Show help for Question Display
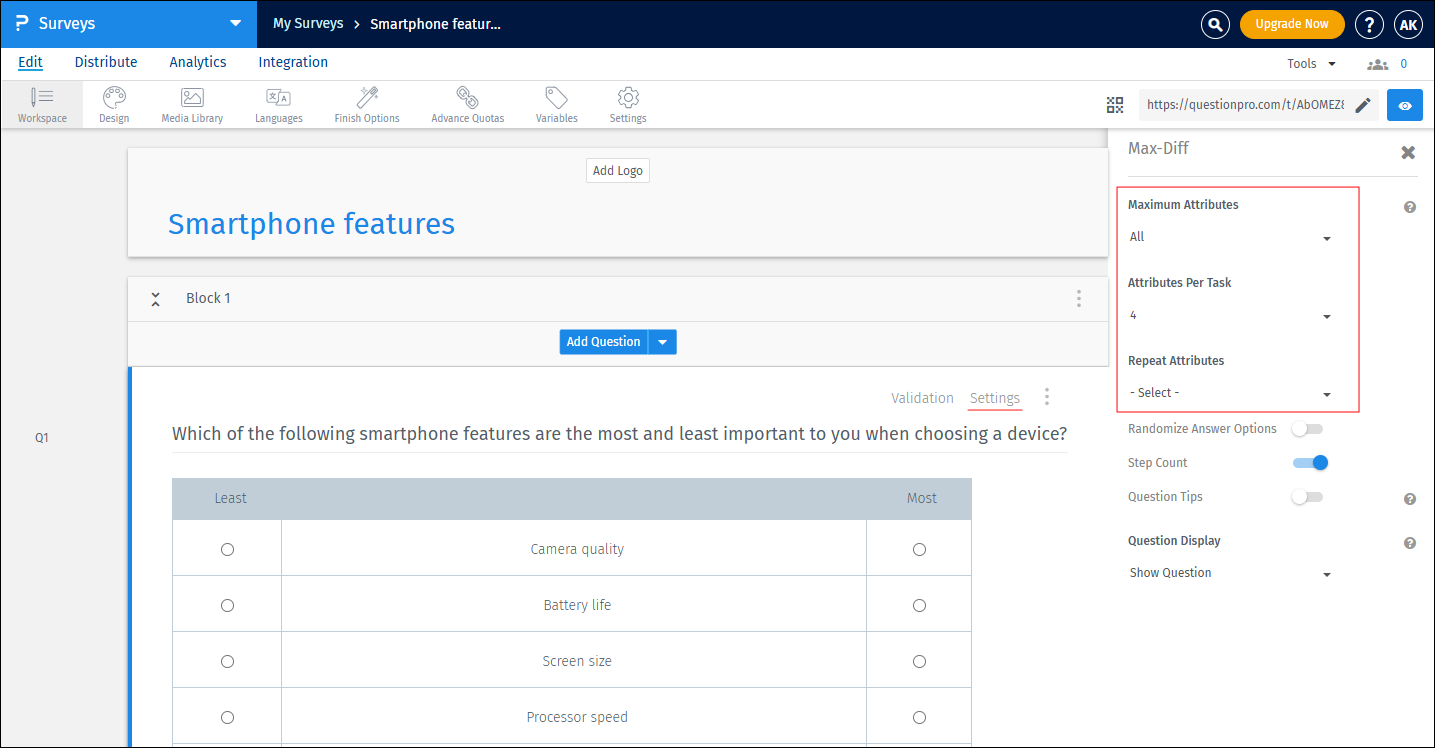1435x748 pixels. coord(1410,543)
